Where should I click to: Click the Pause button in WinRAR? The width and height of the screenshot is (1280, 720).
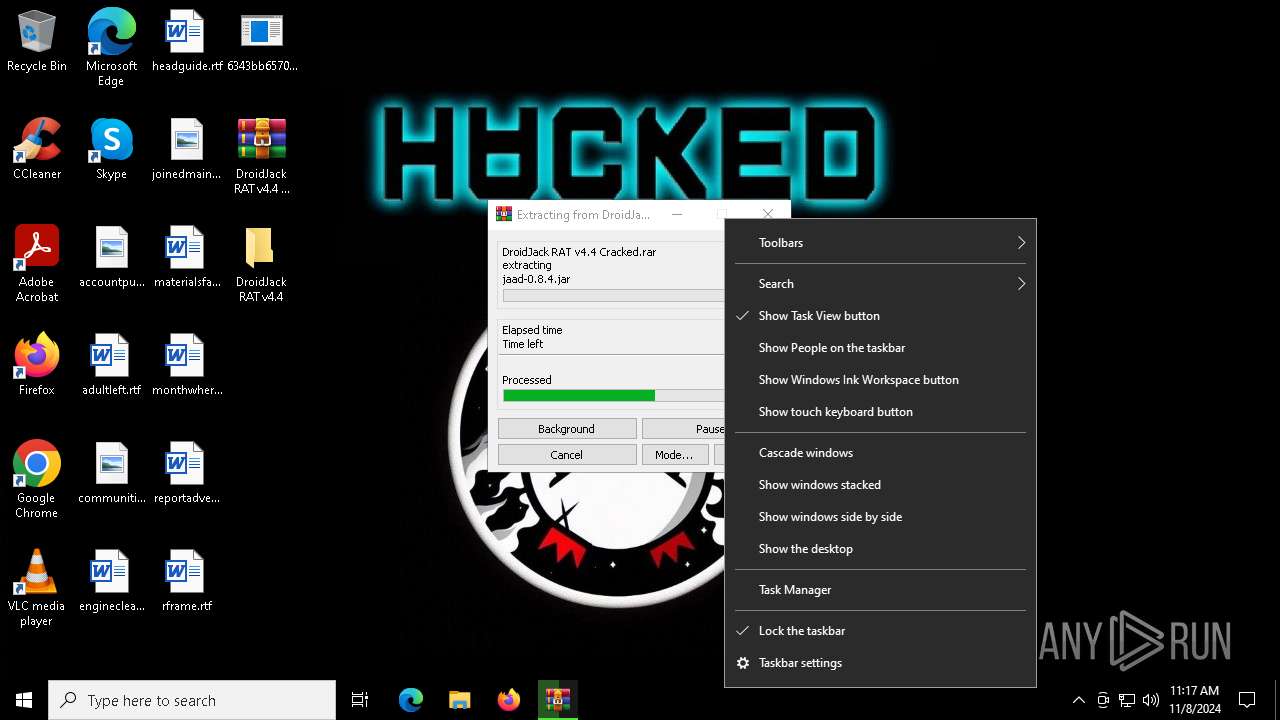pyautogui.click(x=684, y=429)
